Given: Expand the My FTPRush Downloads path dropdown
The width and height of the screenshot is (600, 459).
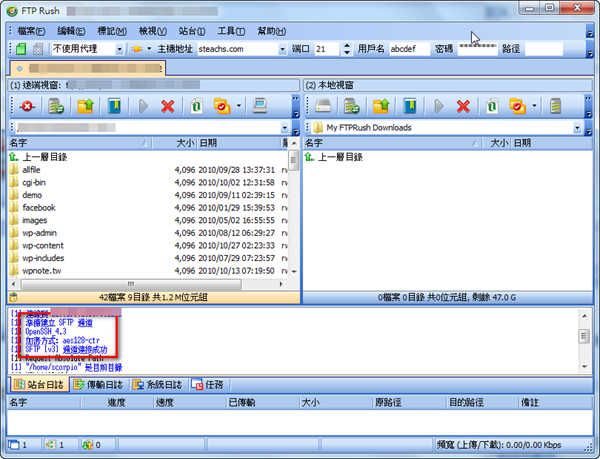Looking at the screenshot, I should tap(577, 127).
